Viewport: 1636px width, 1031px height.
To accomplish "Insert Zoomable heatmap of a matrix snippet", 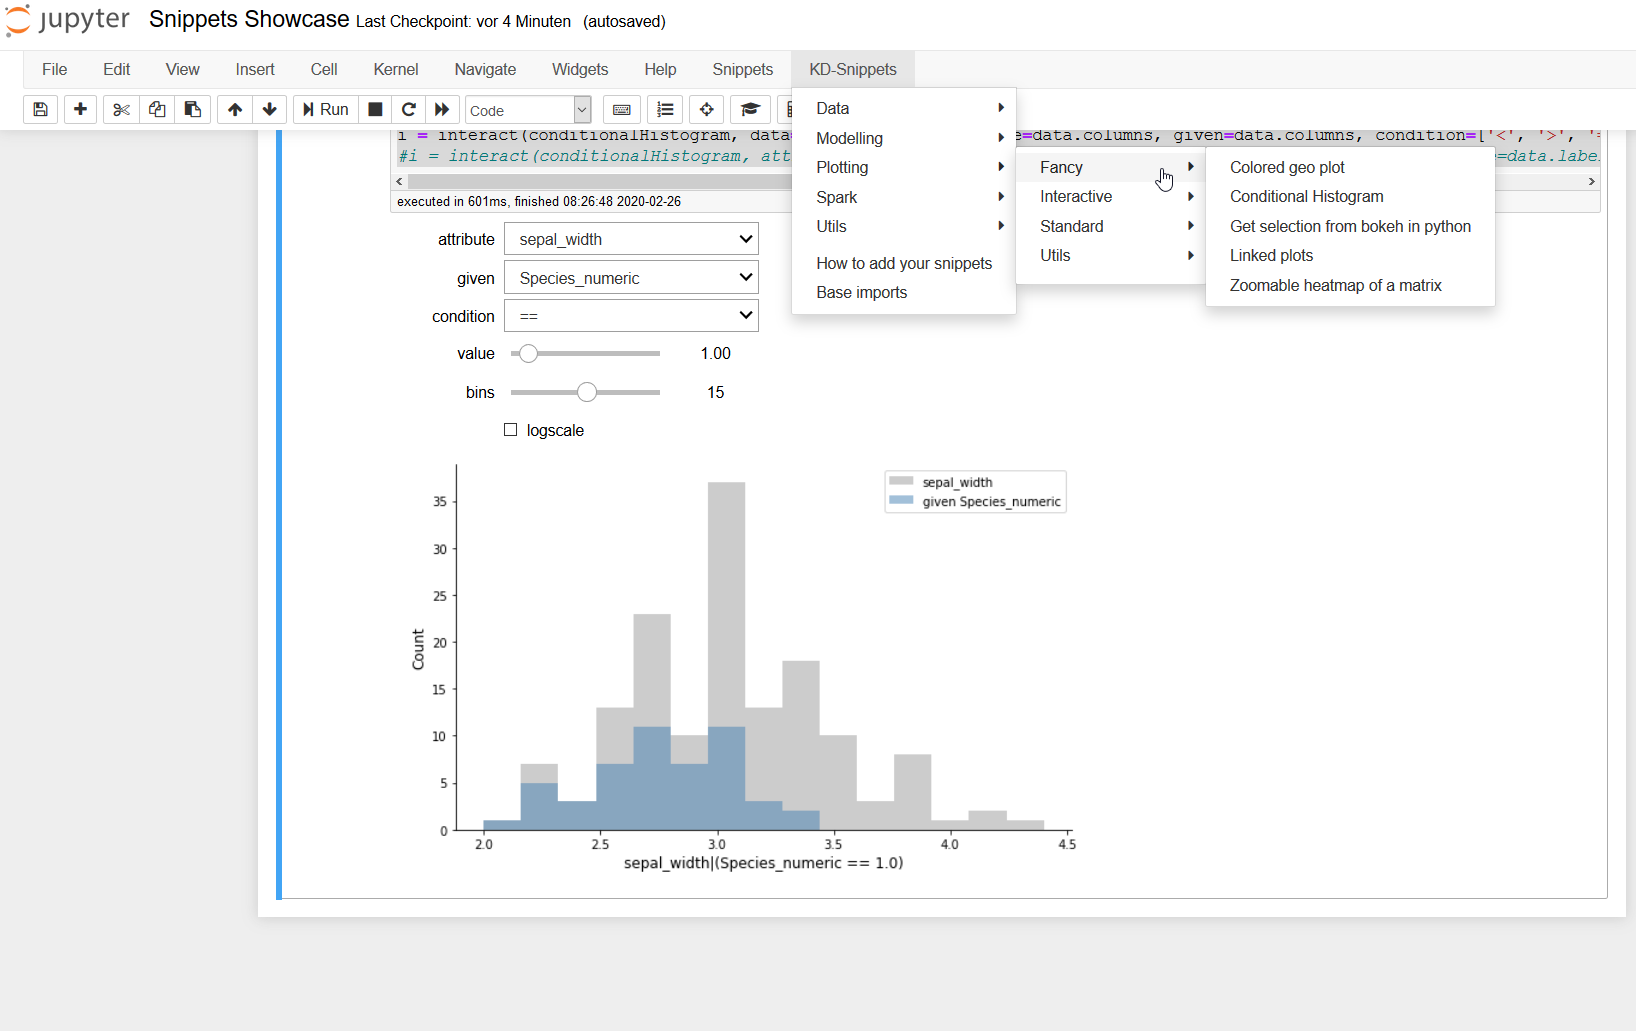I will [1350, 285].
